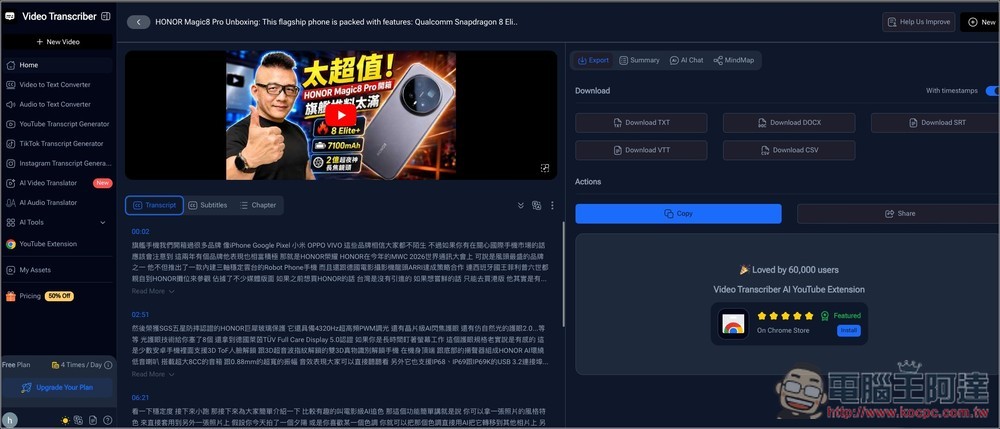
Task: Switch to the AI Chat tab
Action: [x=686, y=61]
